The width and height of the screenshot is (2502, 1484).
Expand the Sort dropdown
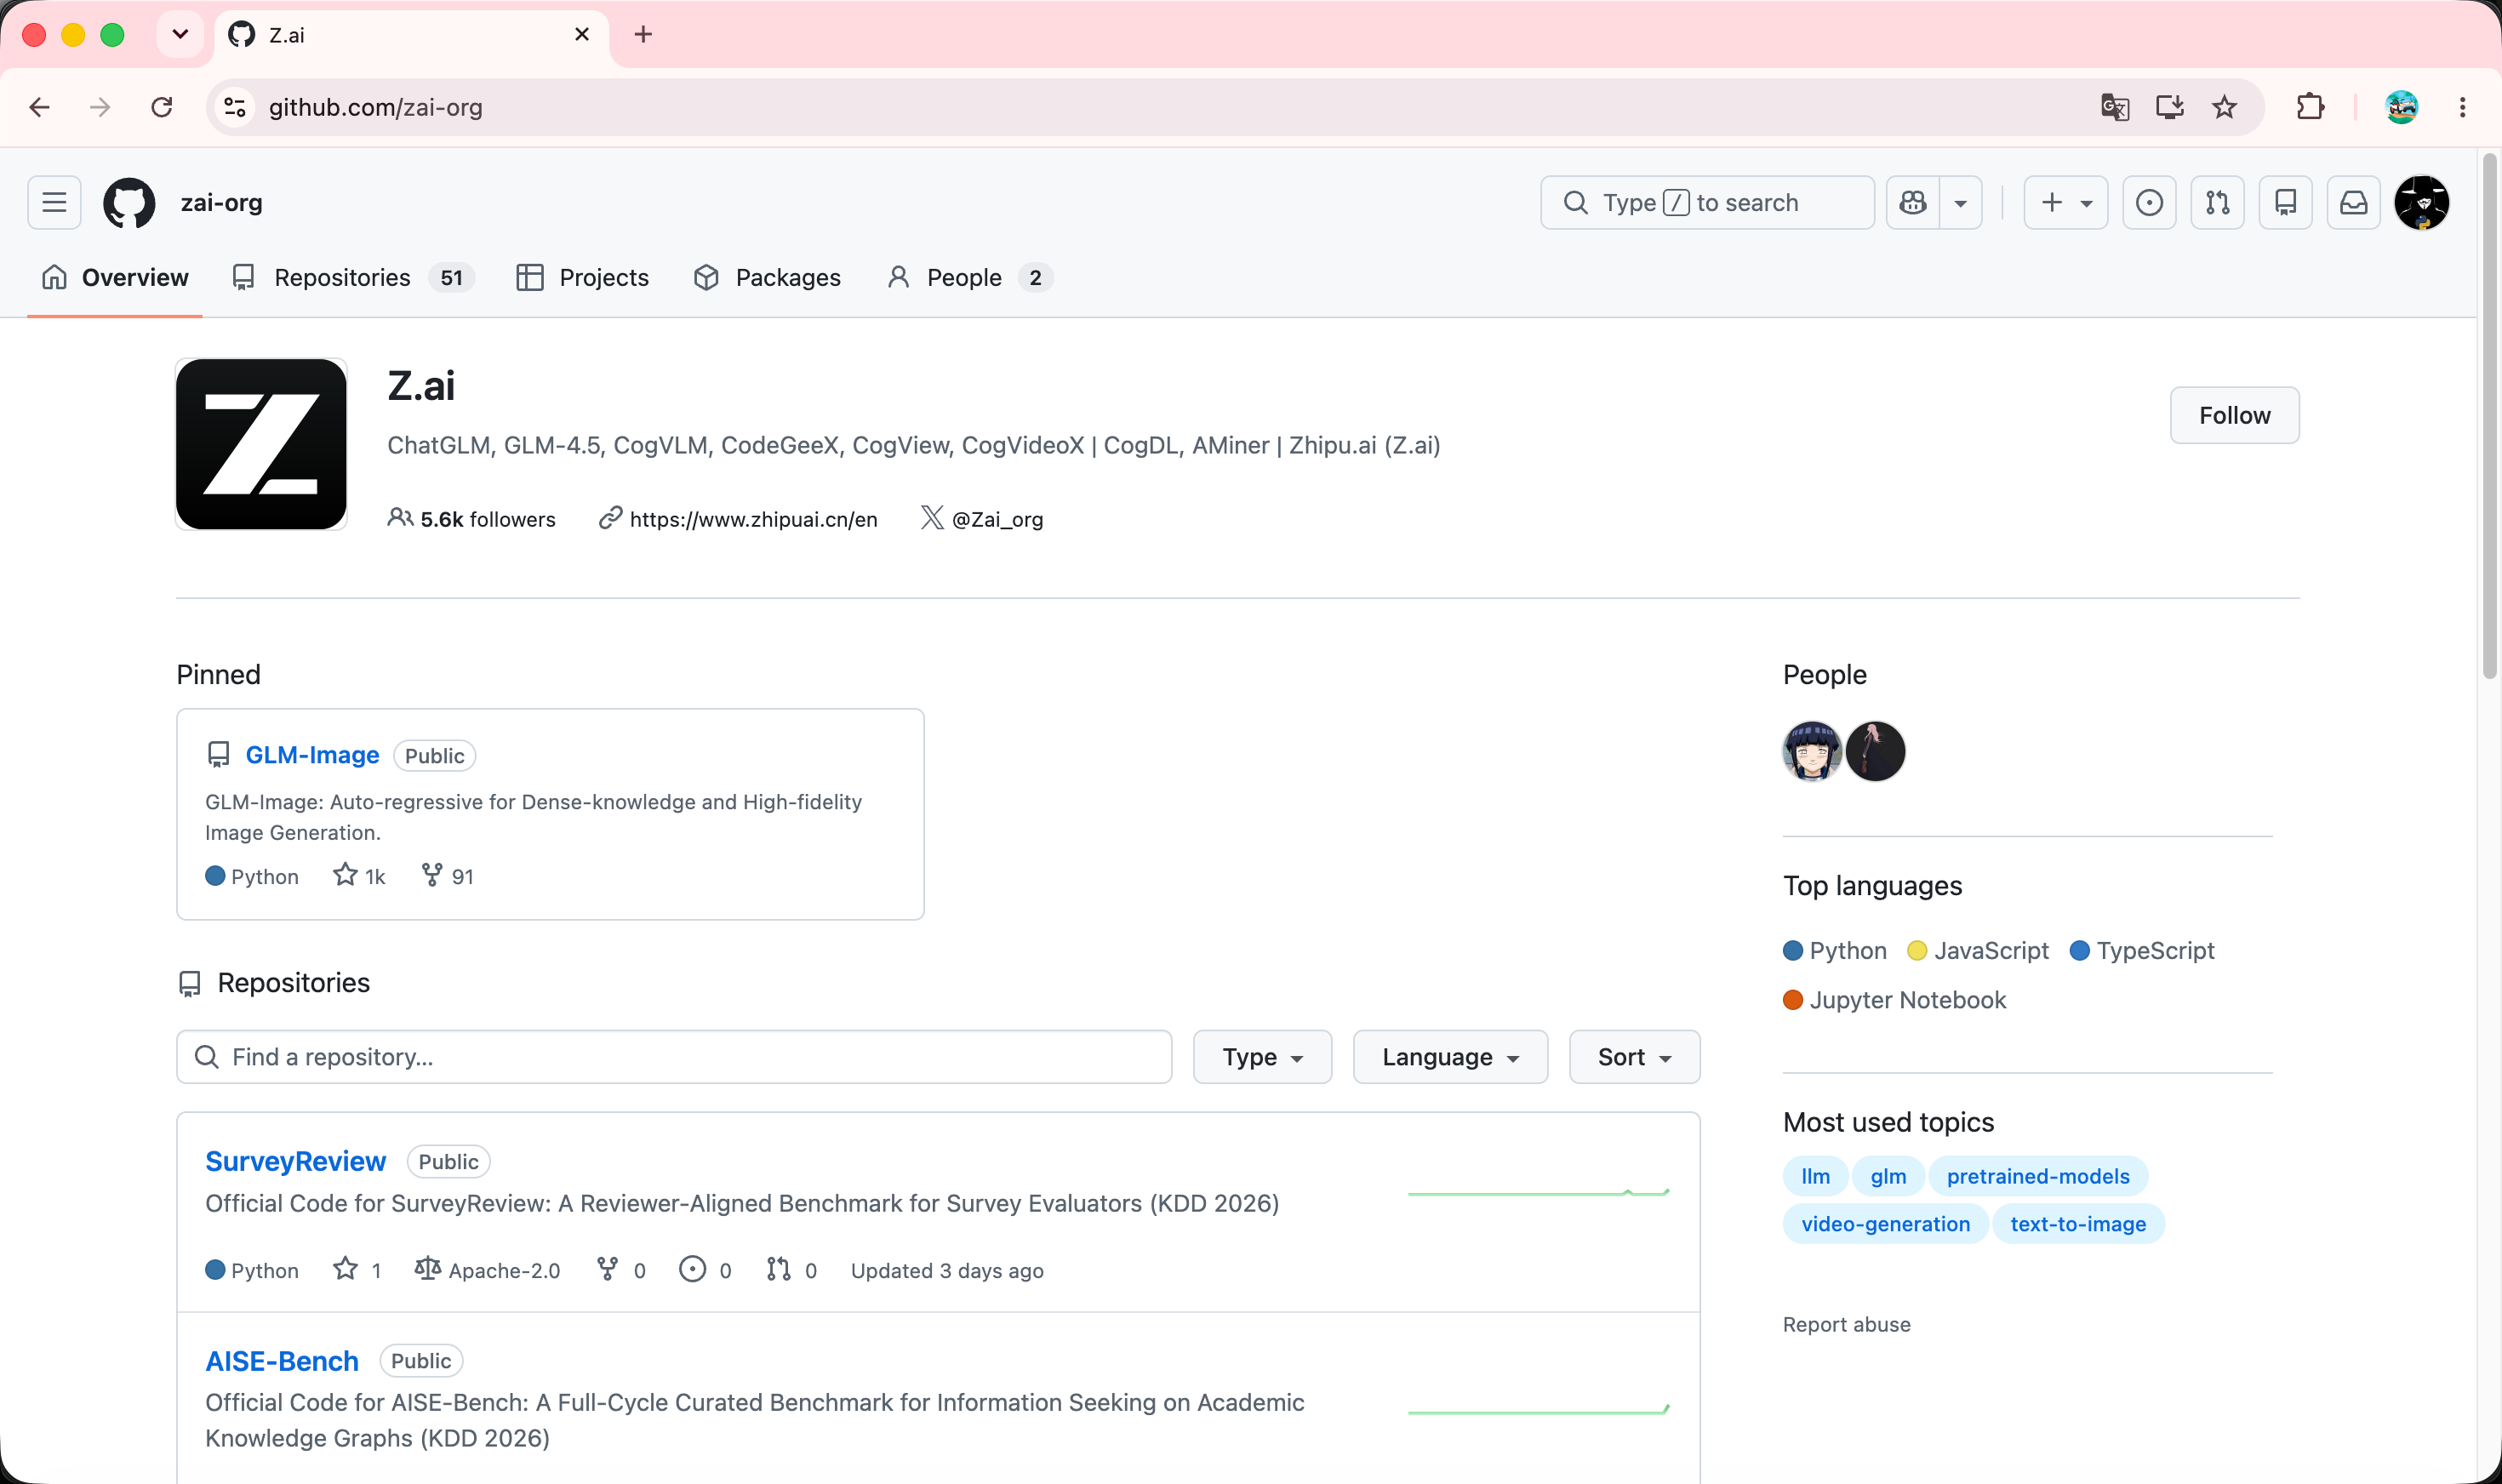pyautogui.click(x=1634, y=1057)
